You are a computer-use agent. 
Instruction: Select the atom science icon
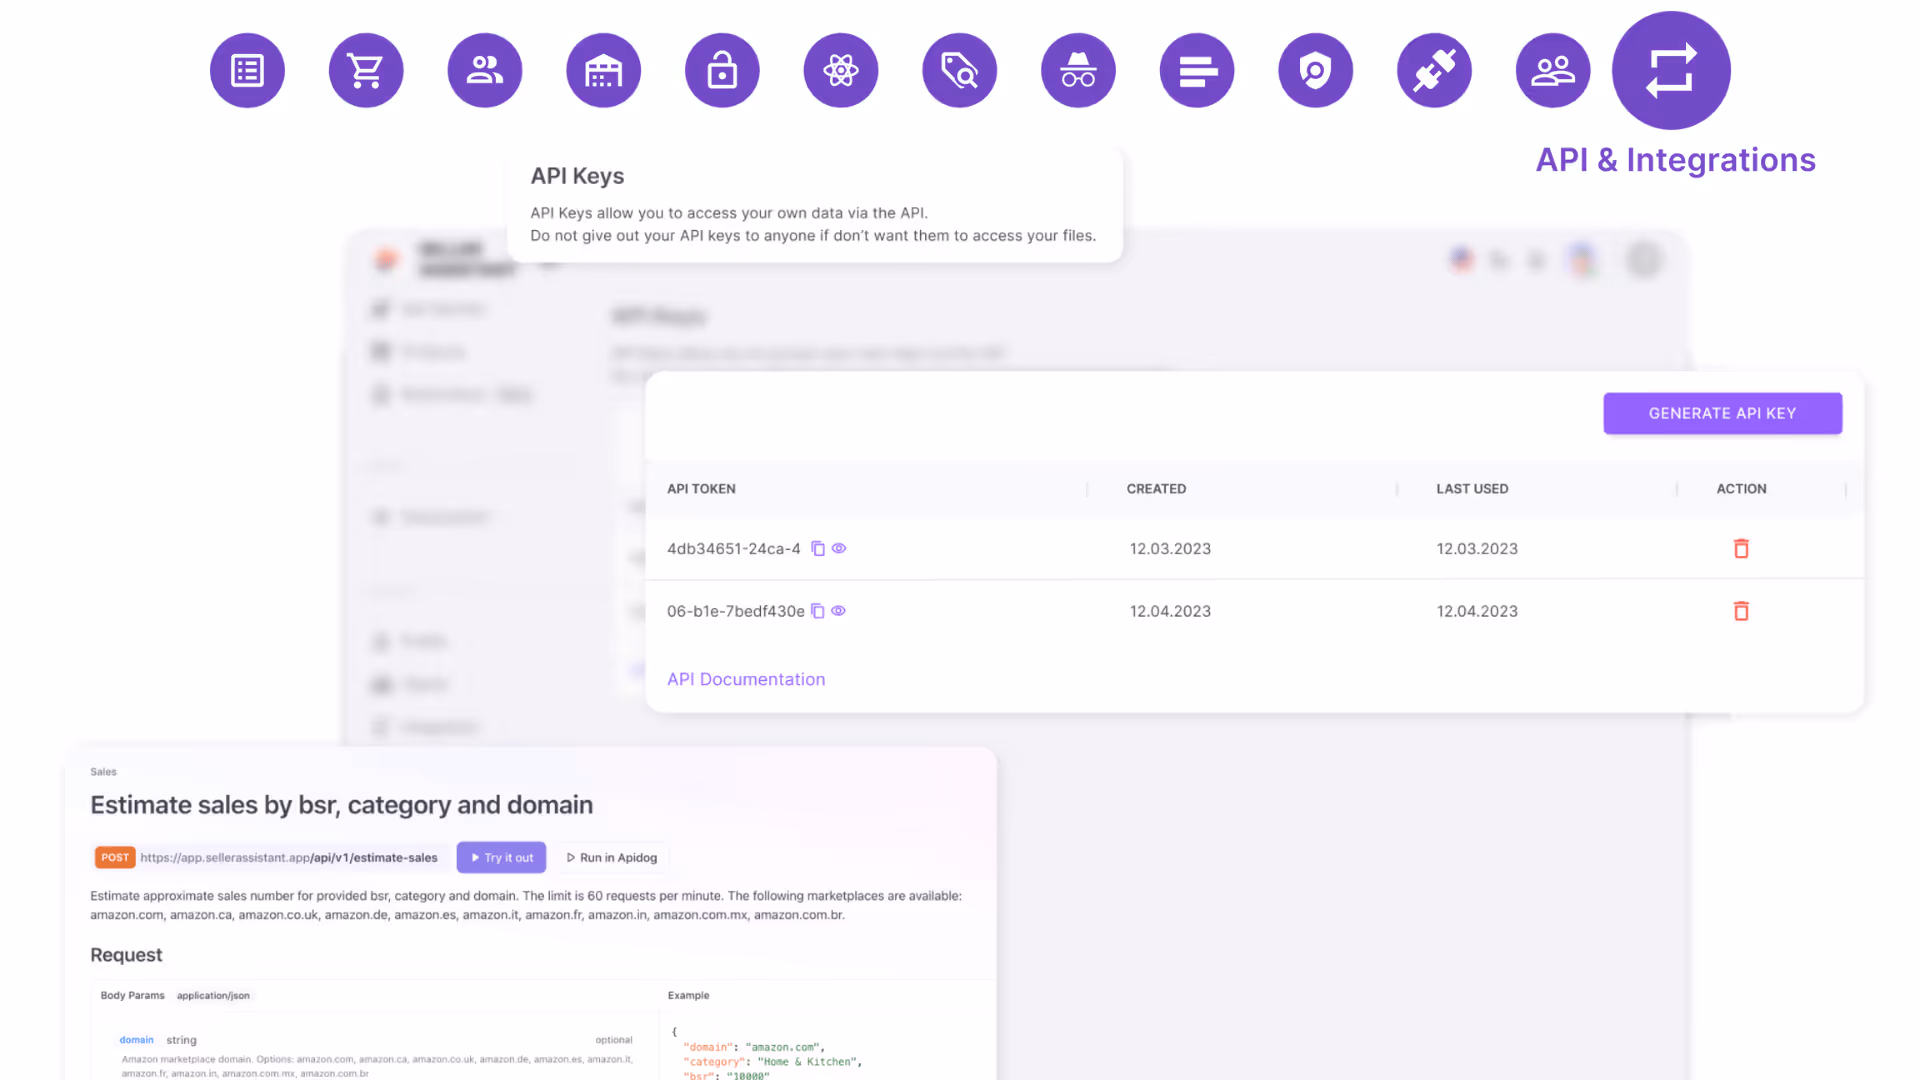(x=841, y=70)
